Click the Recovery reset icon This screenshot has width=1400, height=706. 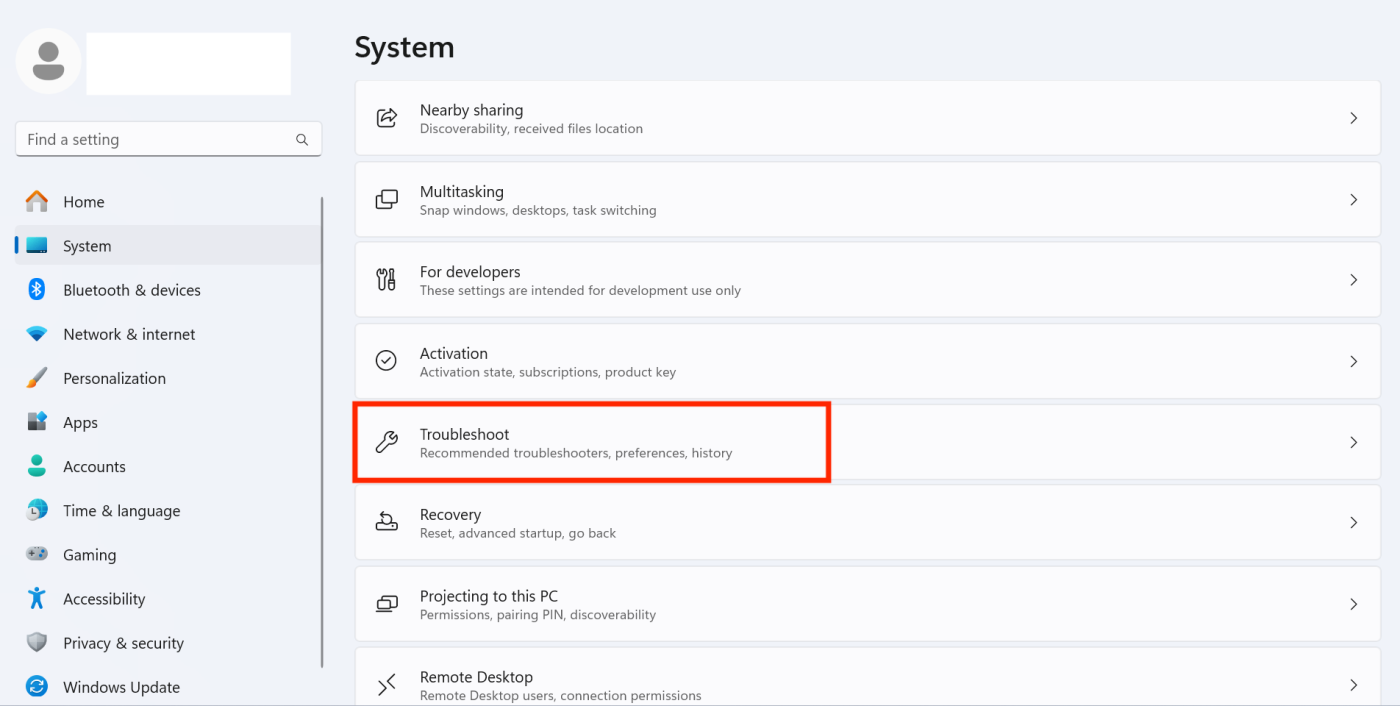pyautogui.click(x=387, y=522)
